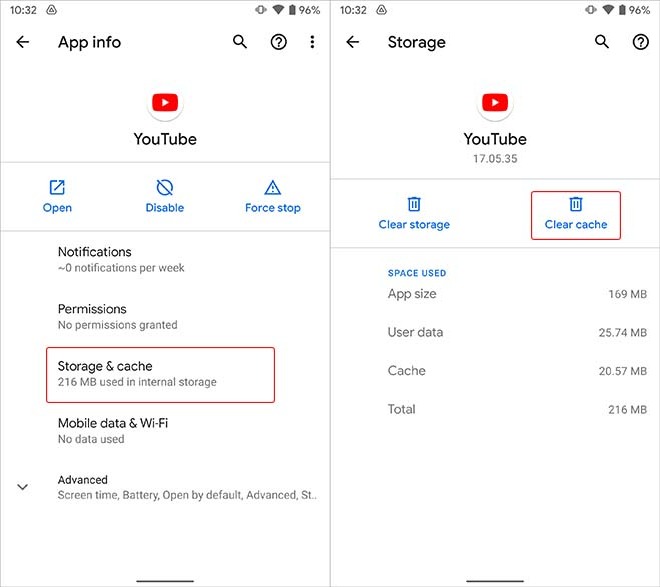This screenshot has height=587, width=660.
Task: Tap SPACE USED header
Action: pos(417,273)
